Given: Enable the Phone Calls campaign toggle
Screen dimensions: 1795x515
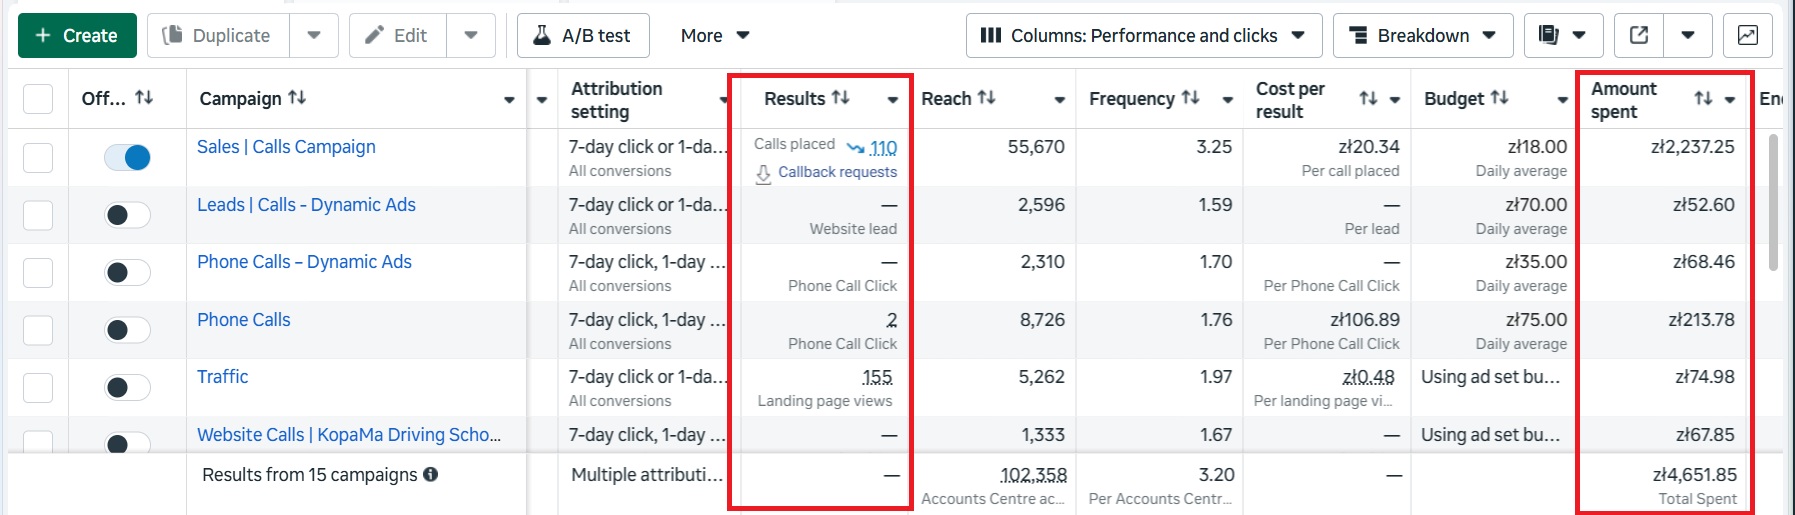Looking at the screenshot, I should tap(127, 330).
